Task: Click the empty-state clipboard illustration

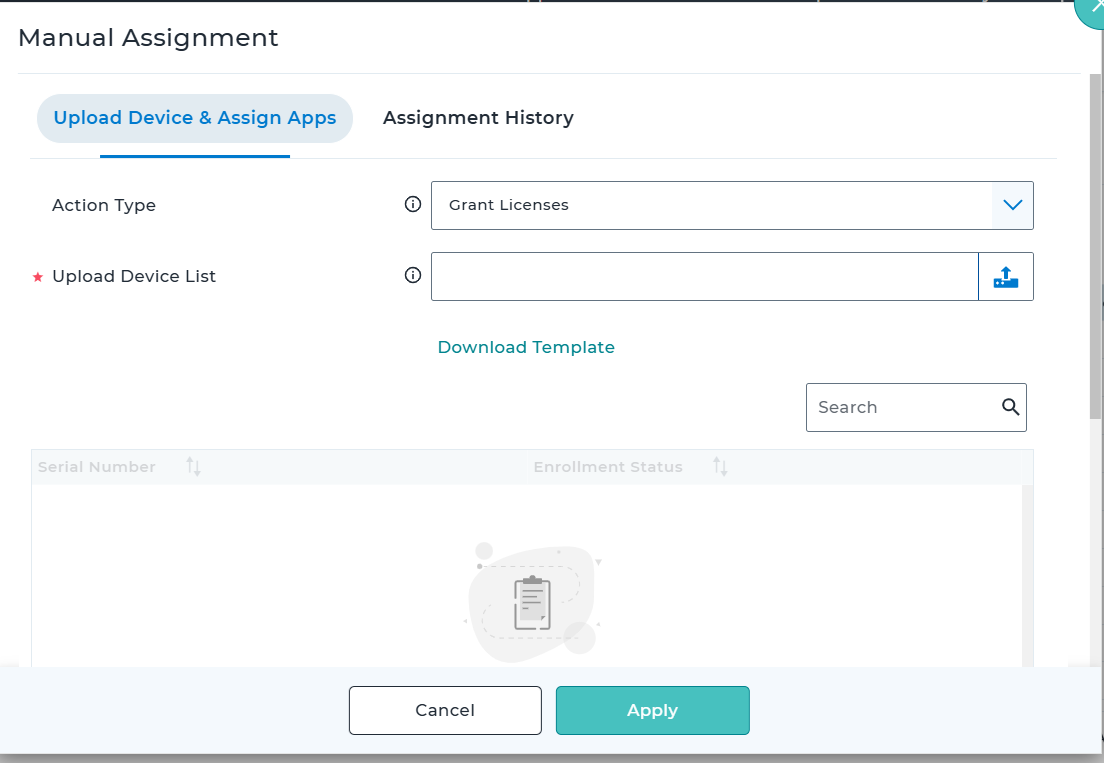Action: coord(532,603)
